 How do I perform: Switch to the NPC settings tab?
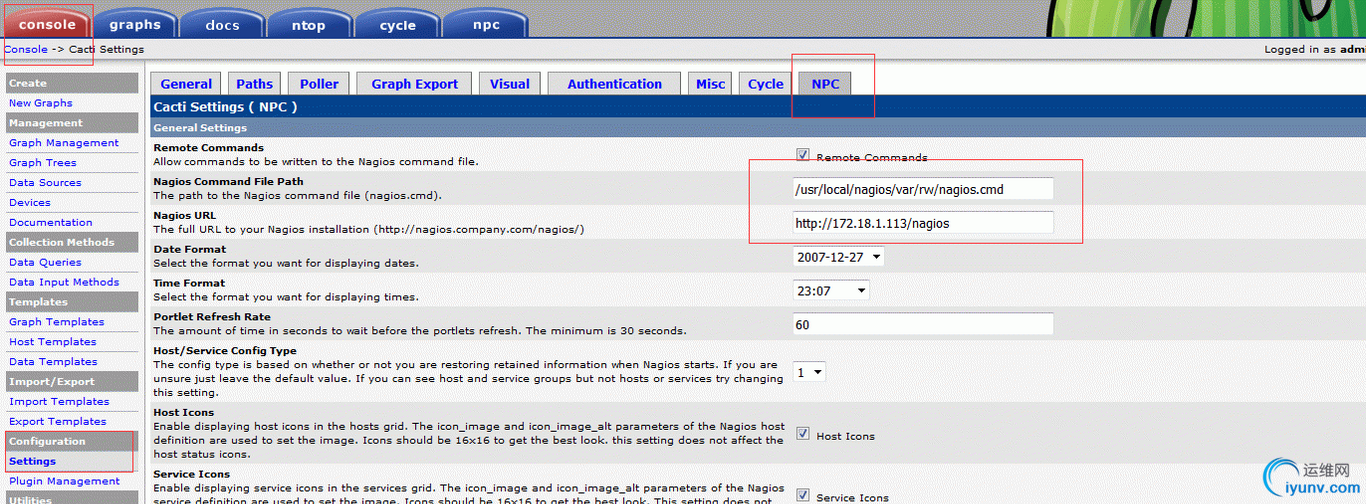[x=825, y=84]
